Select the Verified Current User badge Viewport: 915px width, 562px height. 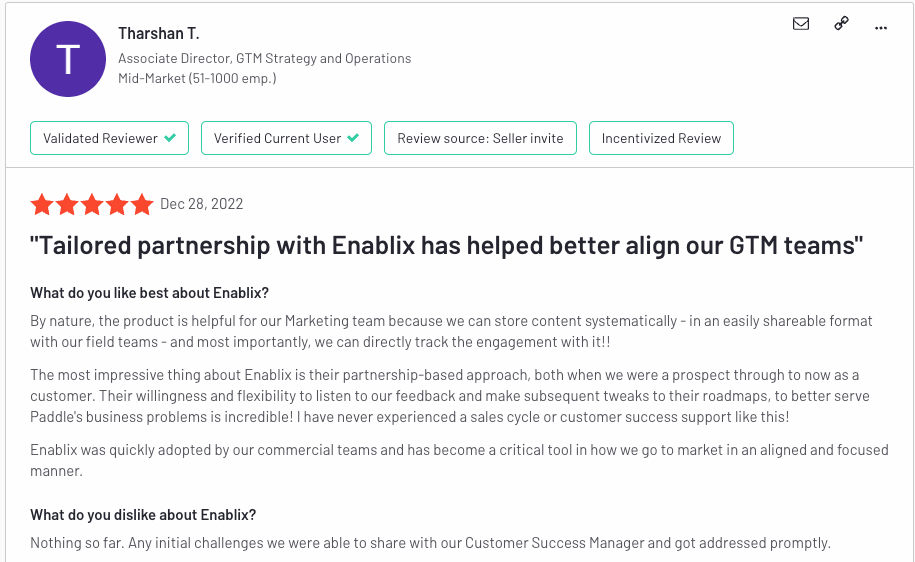tap(286, 138)
